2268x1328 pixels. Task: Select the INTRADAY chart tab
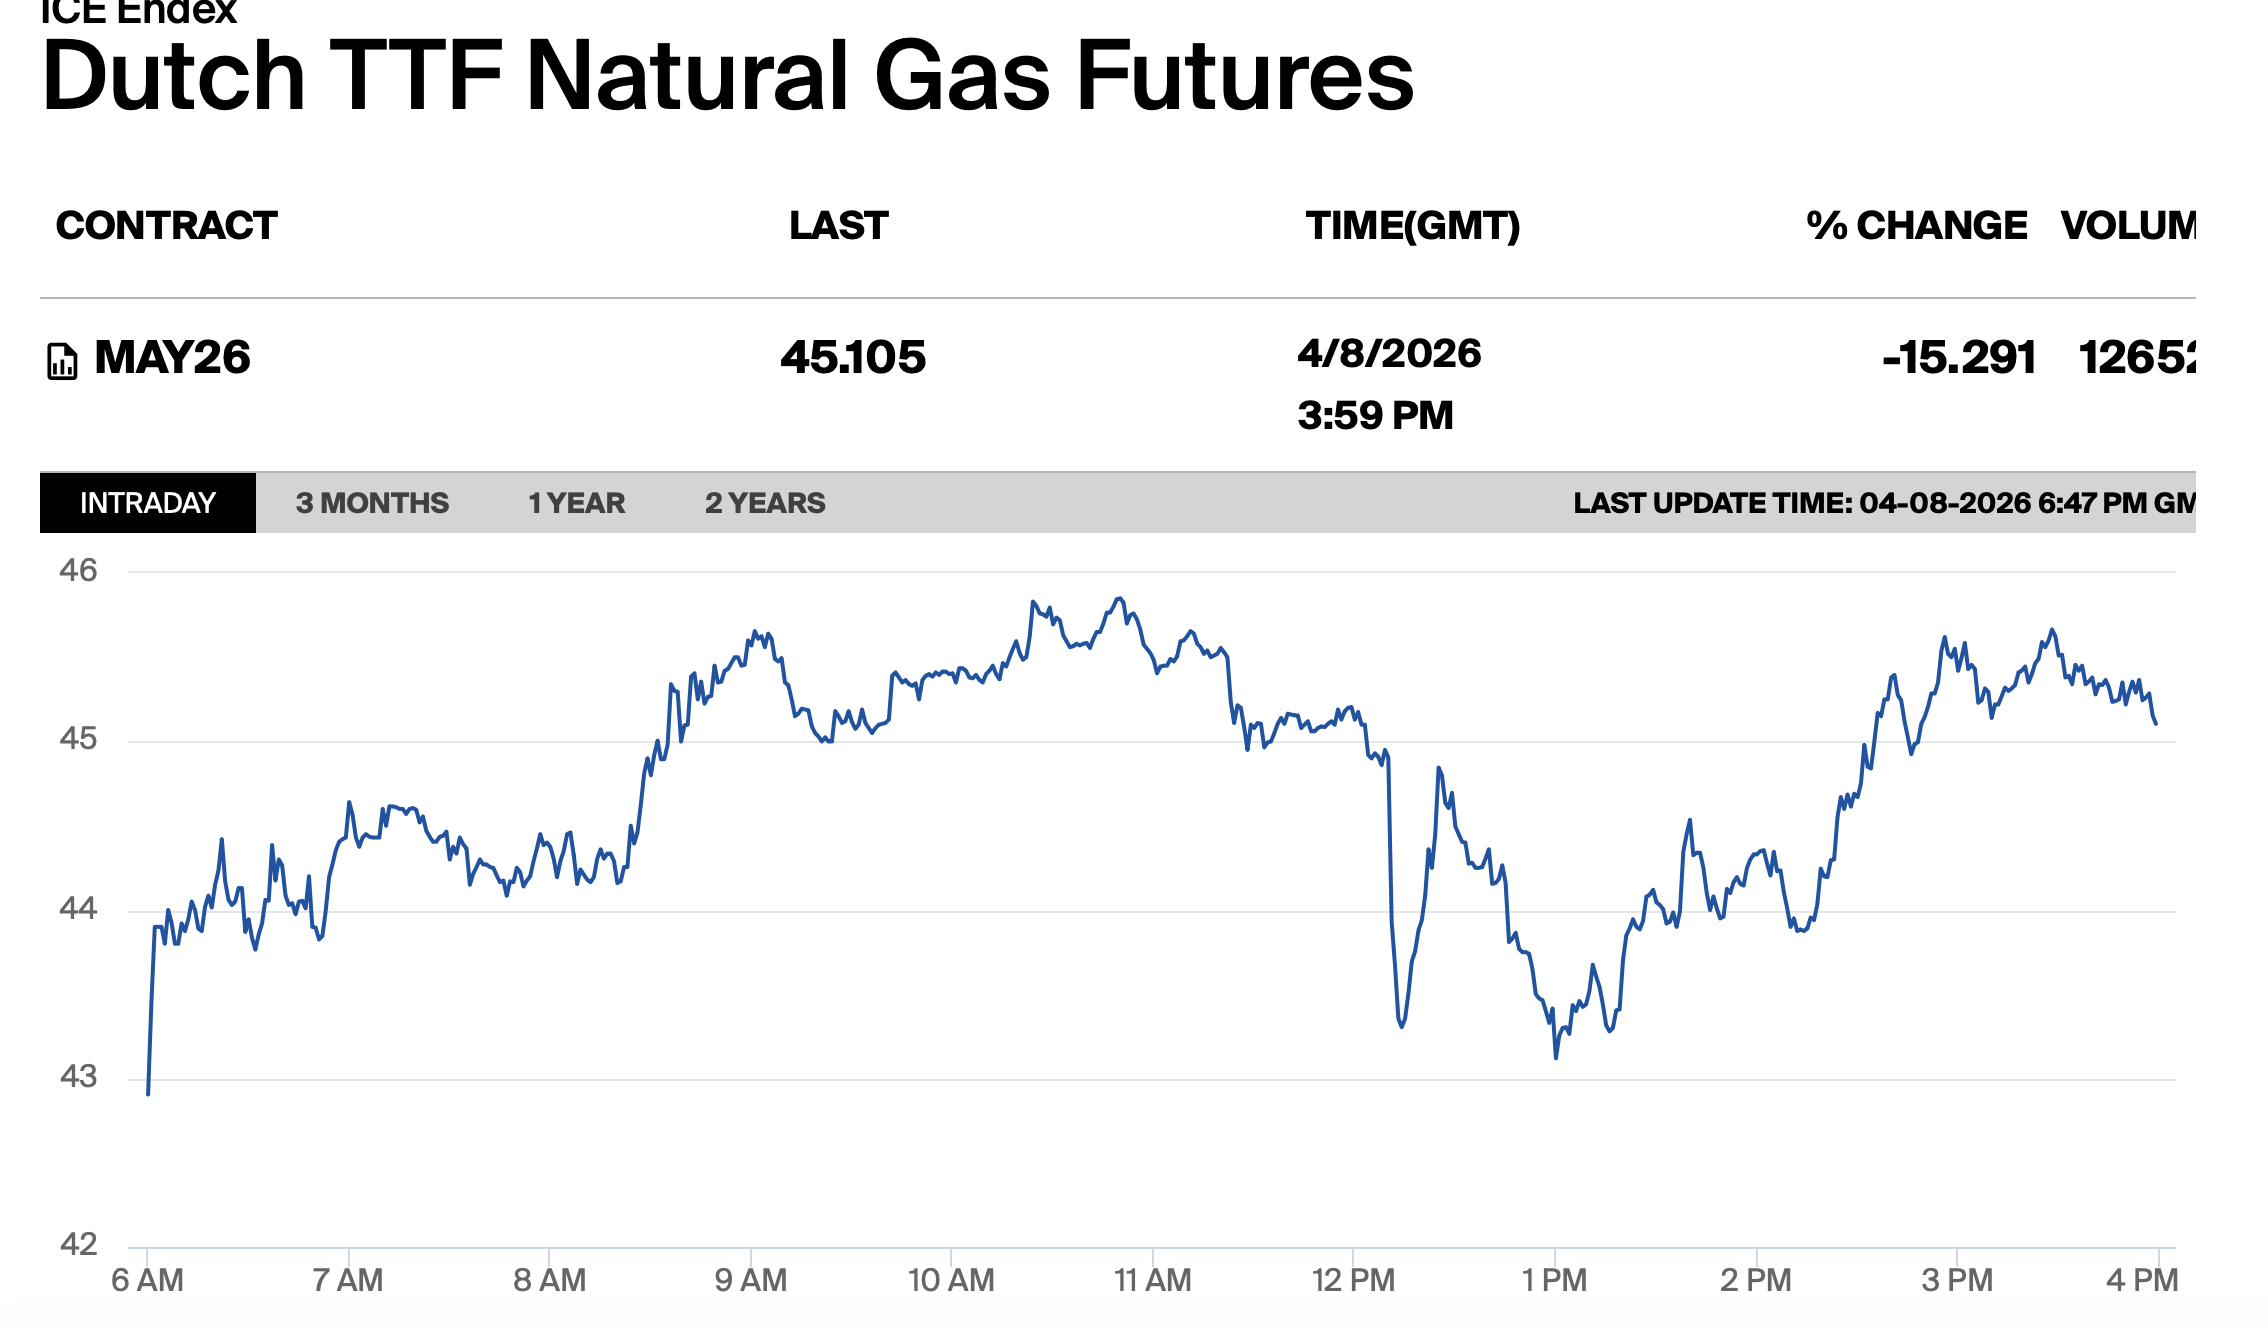tap(148, 503)
